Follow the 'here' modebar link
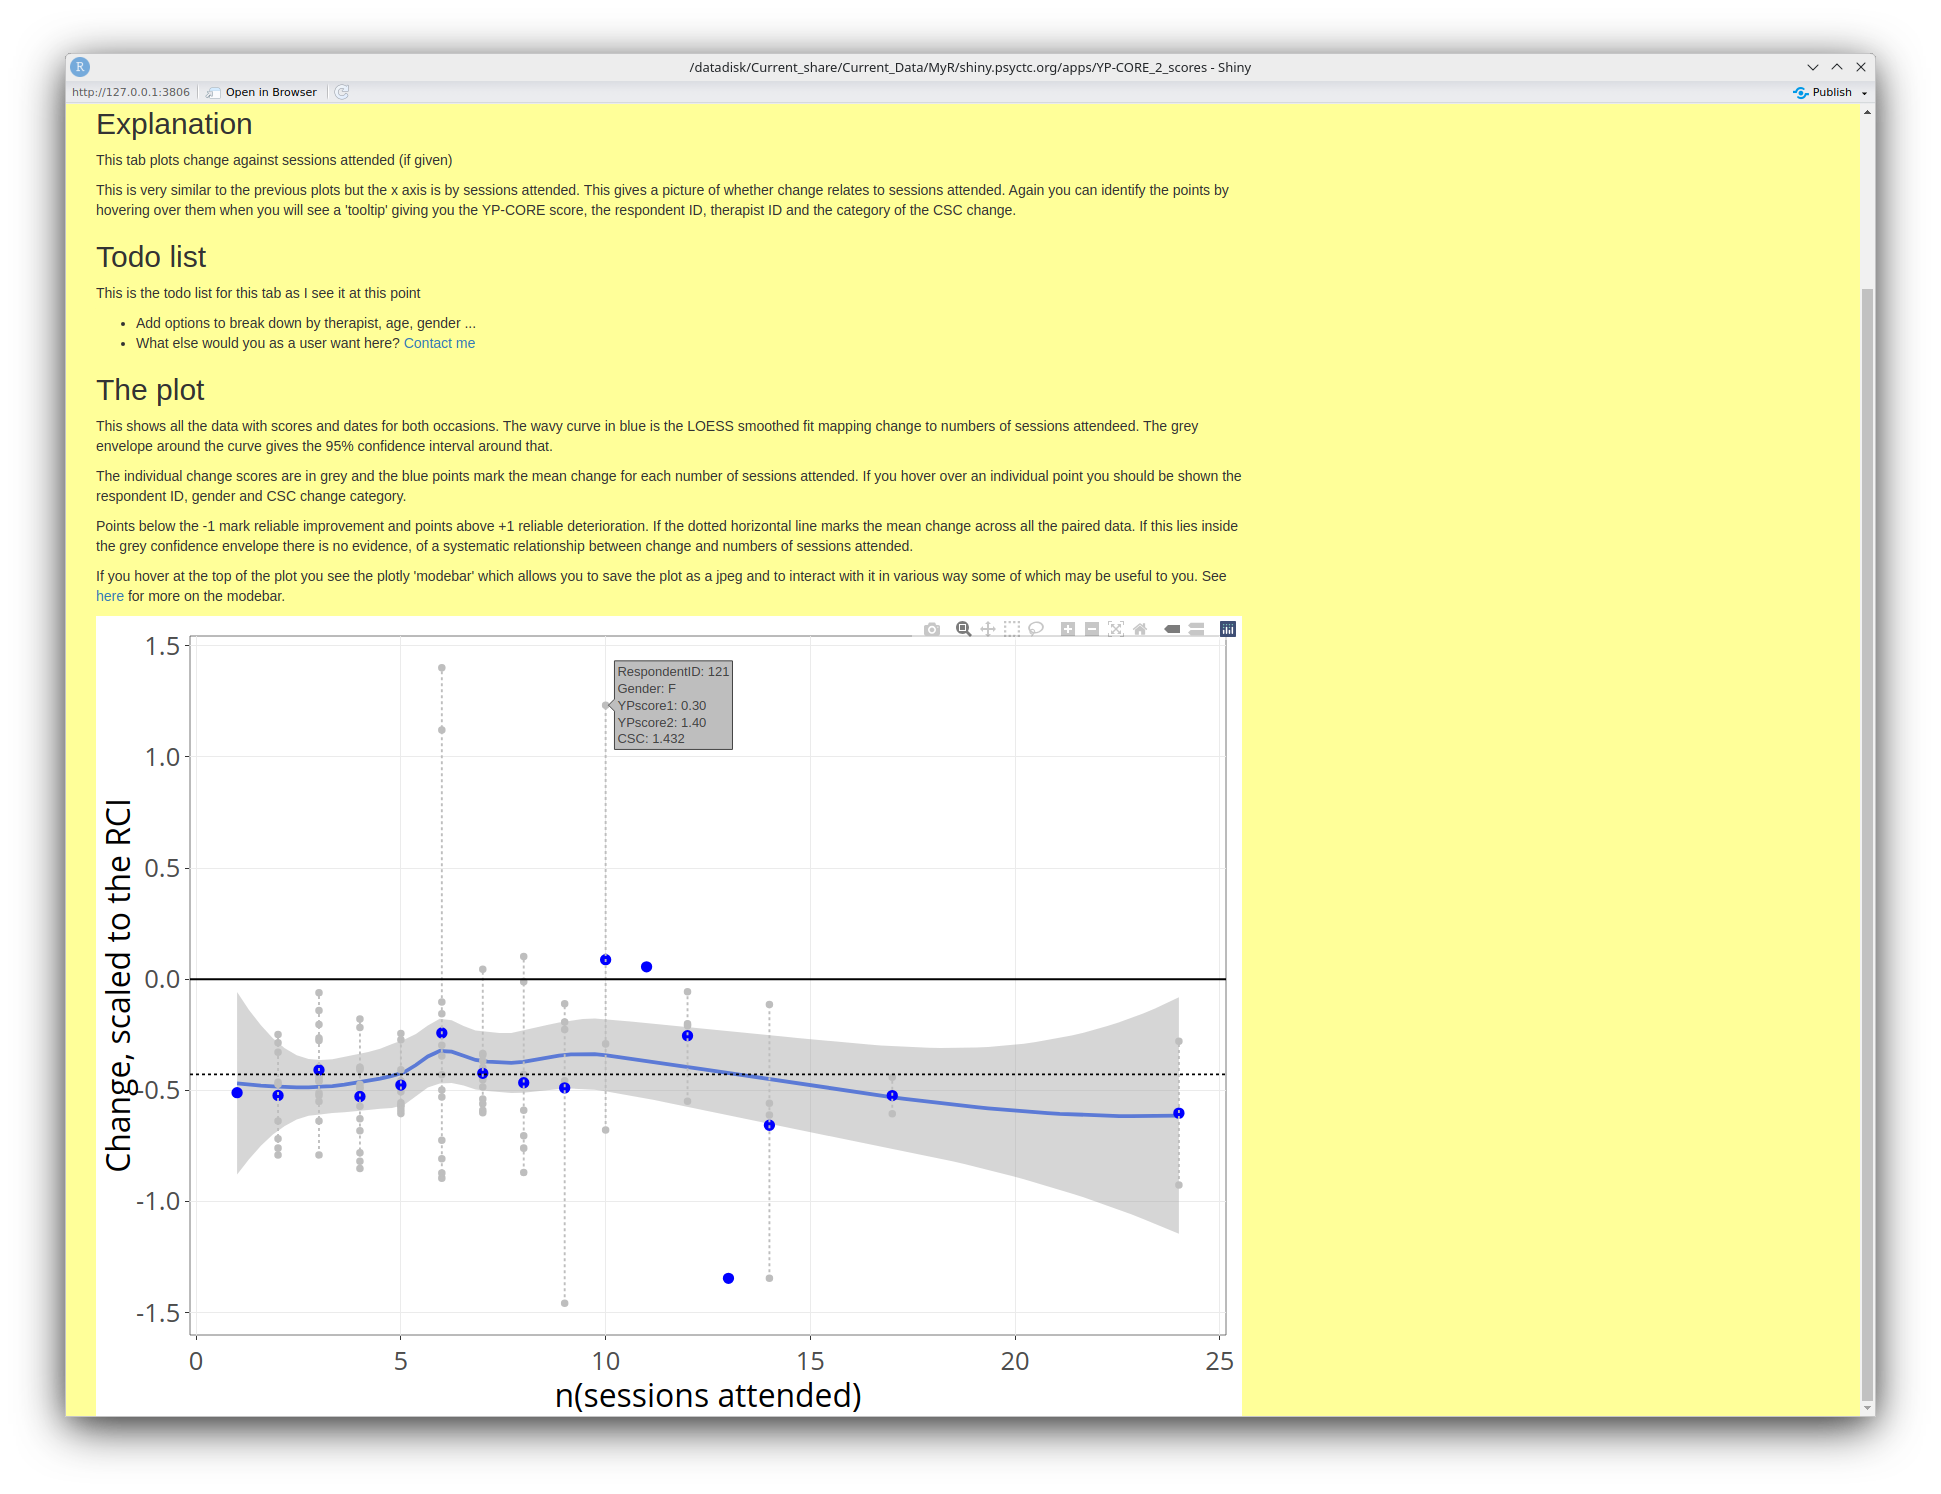 tap(109, 596)
